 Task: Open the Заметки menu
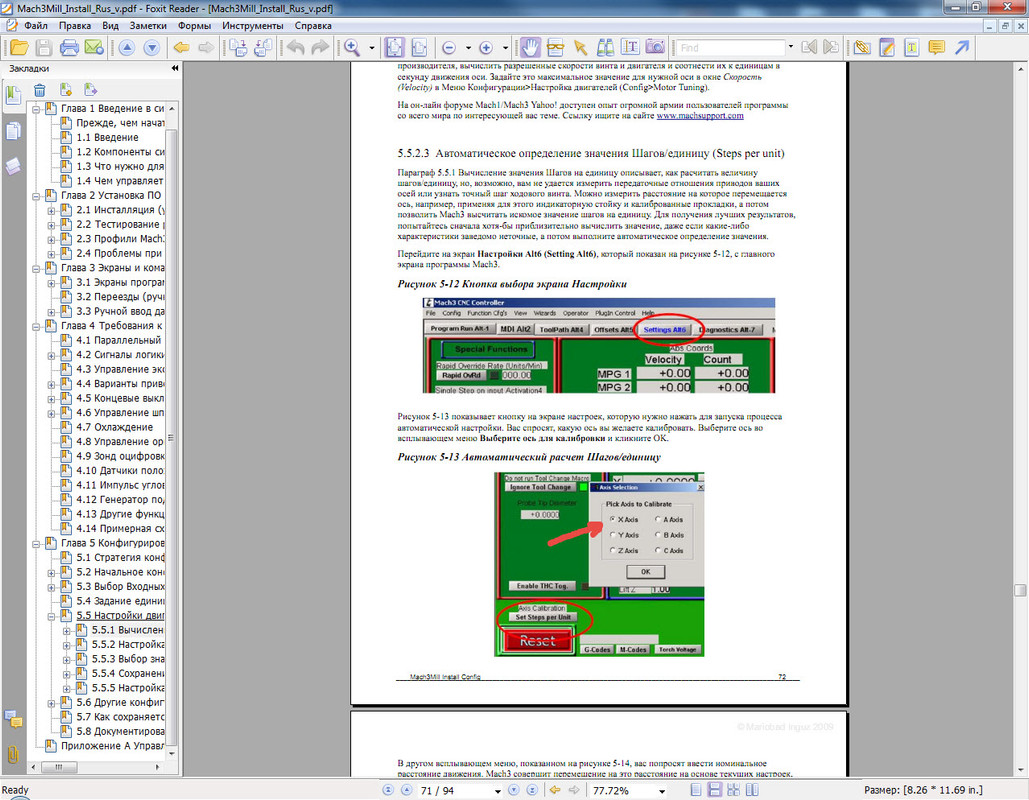click(x=148, y=26)
